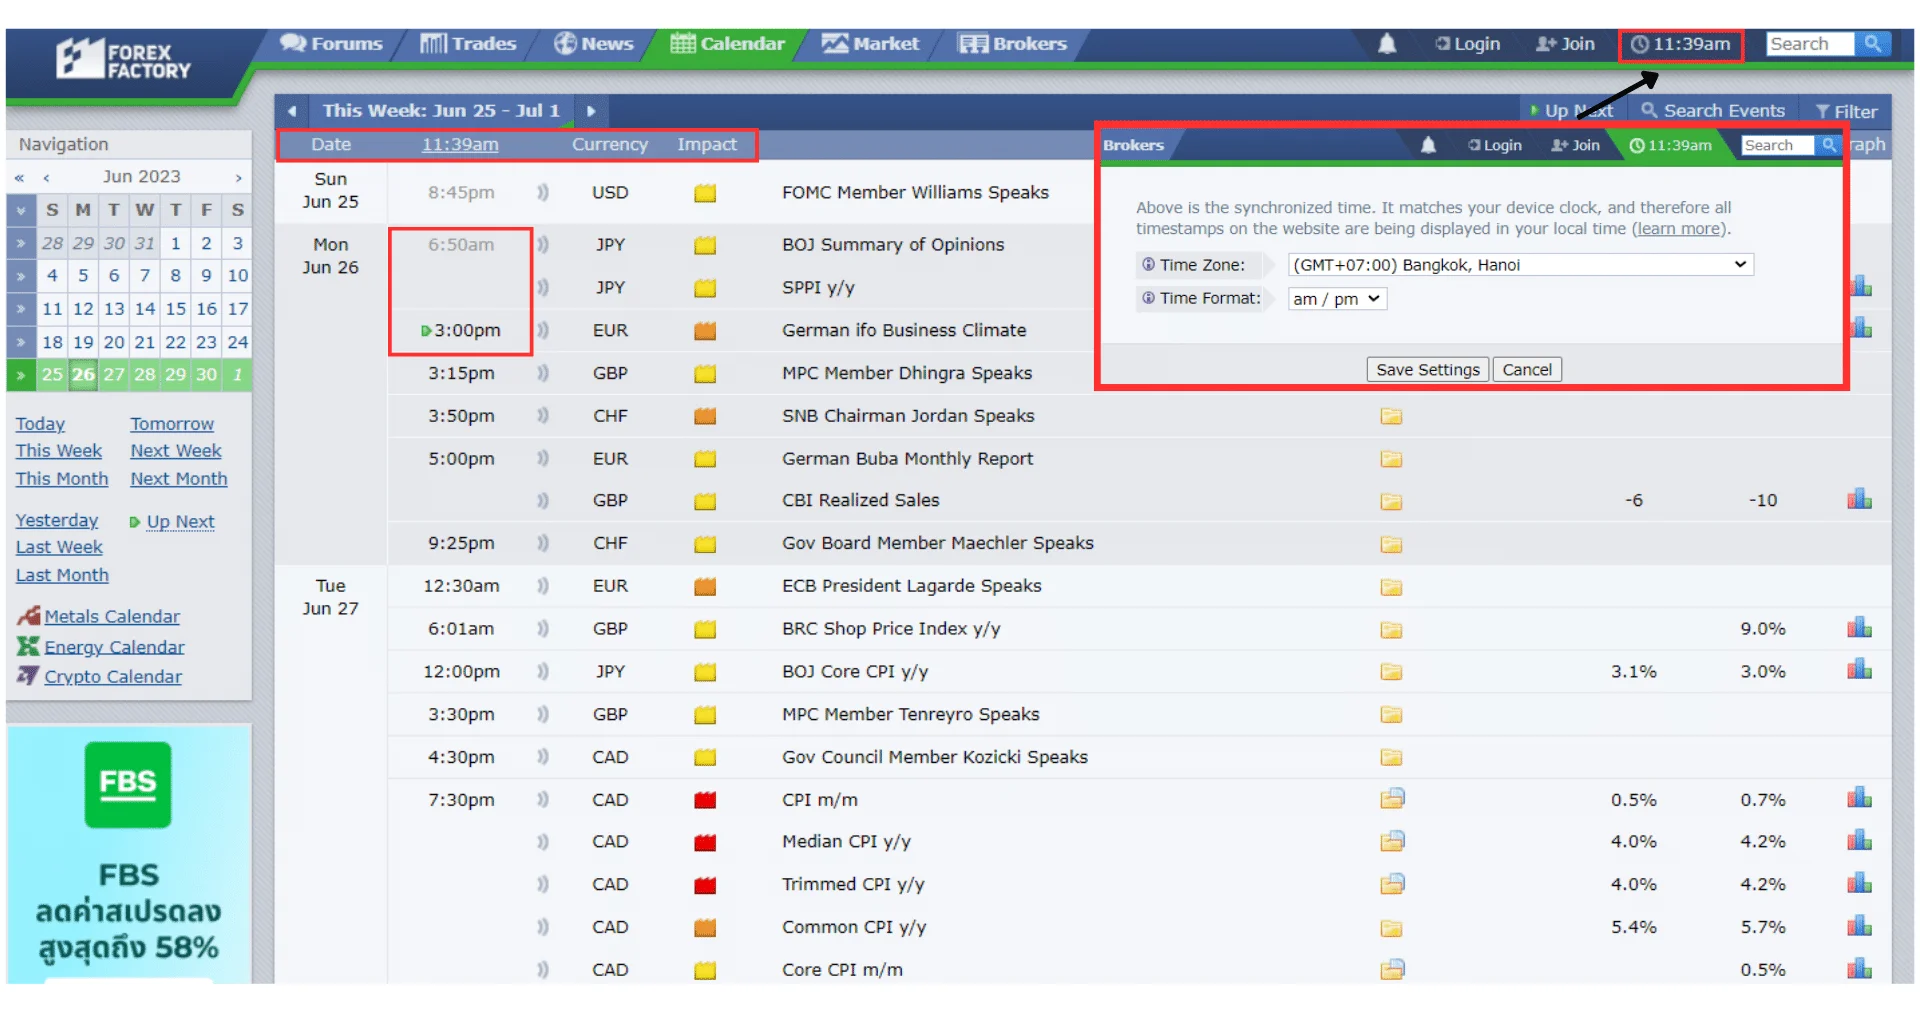Open the Time Format dropdown
The image size is (1920, 1010).
[1337, 299]
